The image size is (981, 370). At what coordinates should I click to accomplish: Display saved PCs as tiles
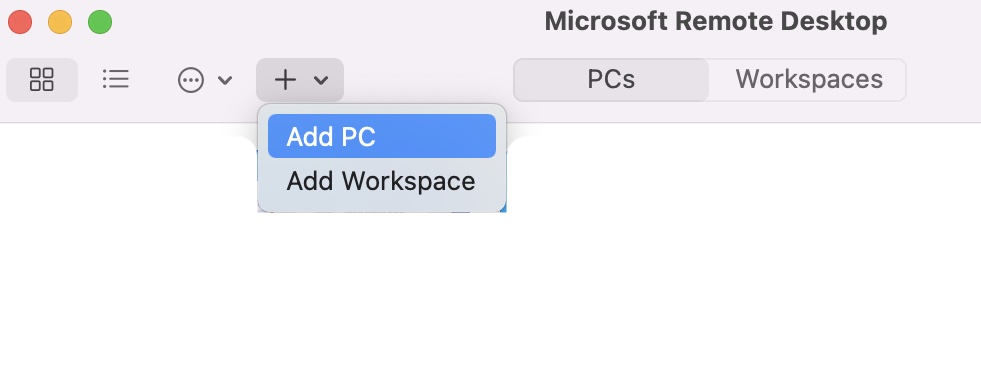coord(42,80)
